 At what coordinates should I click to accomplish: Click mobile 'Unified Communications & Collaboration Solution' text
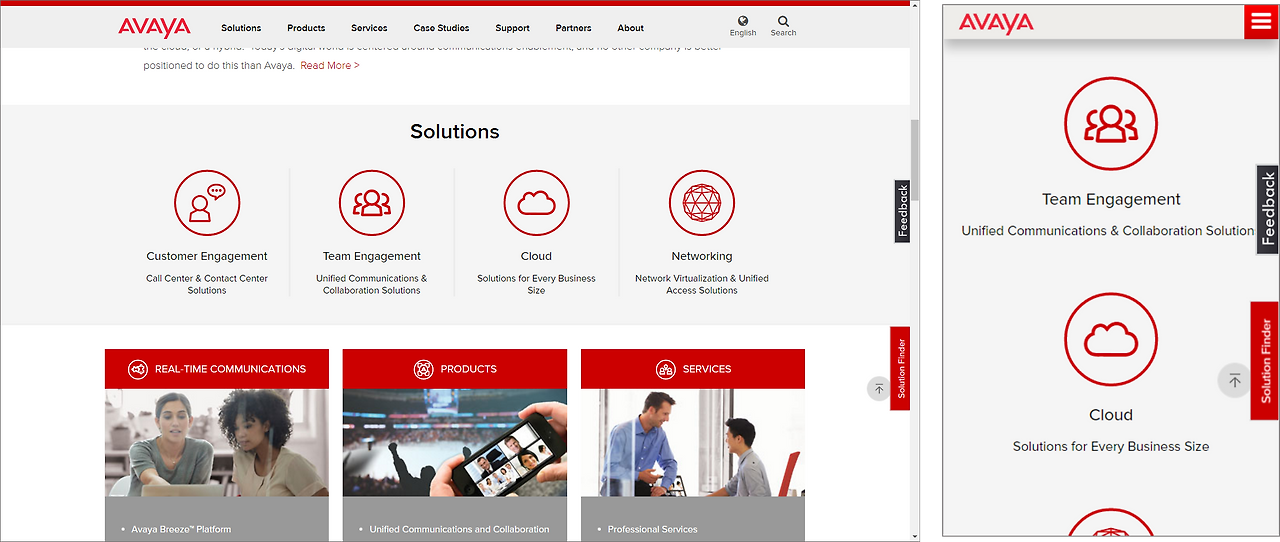[1108, 230]
